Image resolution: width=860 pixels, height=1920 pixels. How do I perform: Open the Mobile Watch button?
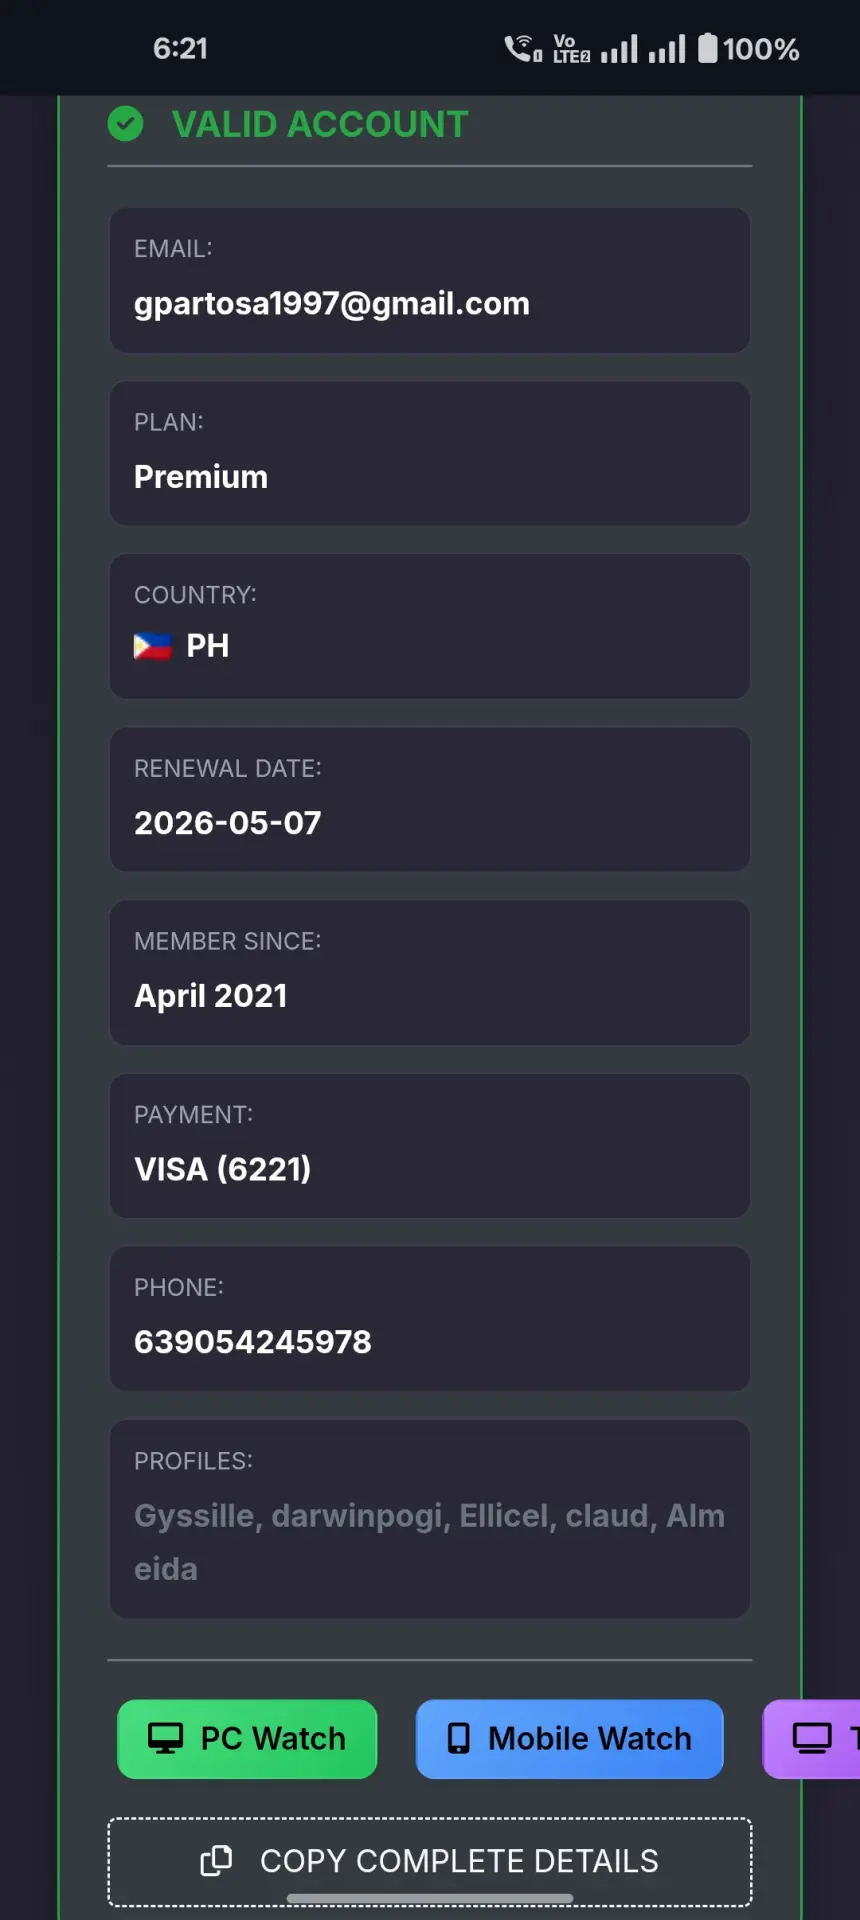(x=569, y=1739)
